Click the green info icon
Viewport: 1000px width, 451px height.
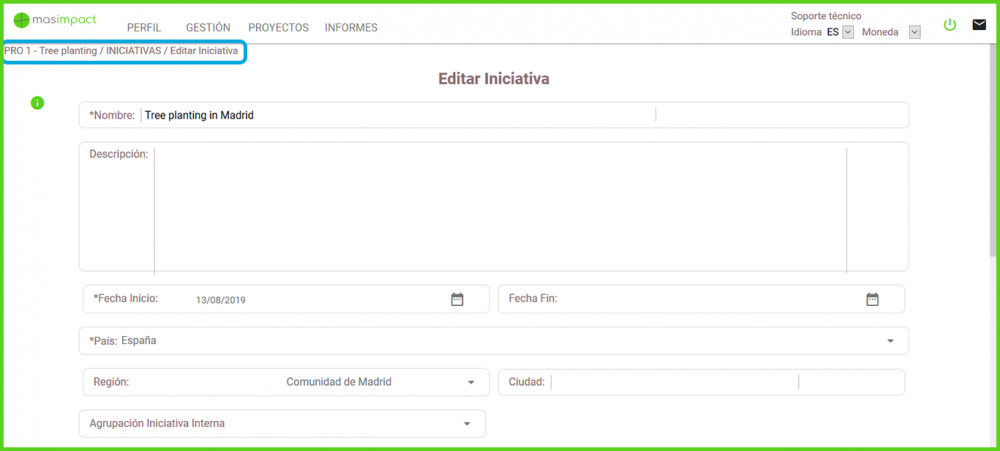37,103
